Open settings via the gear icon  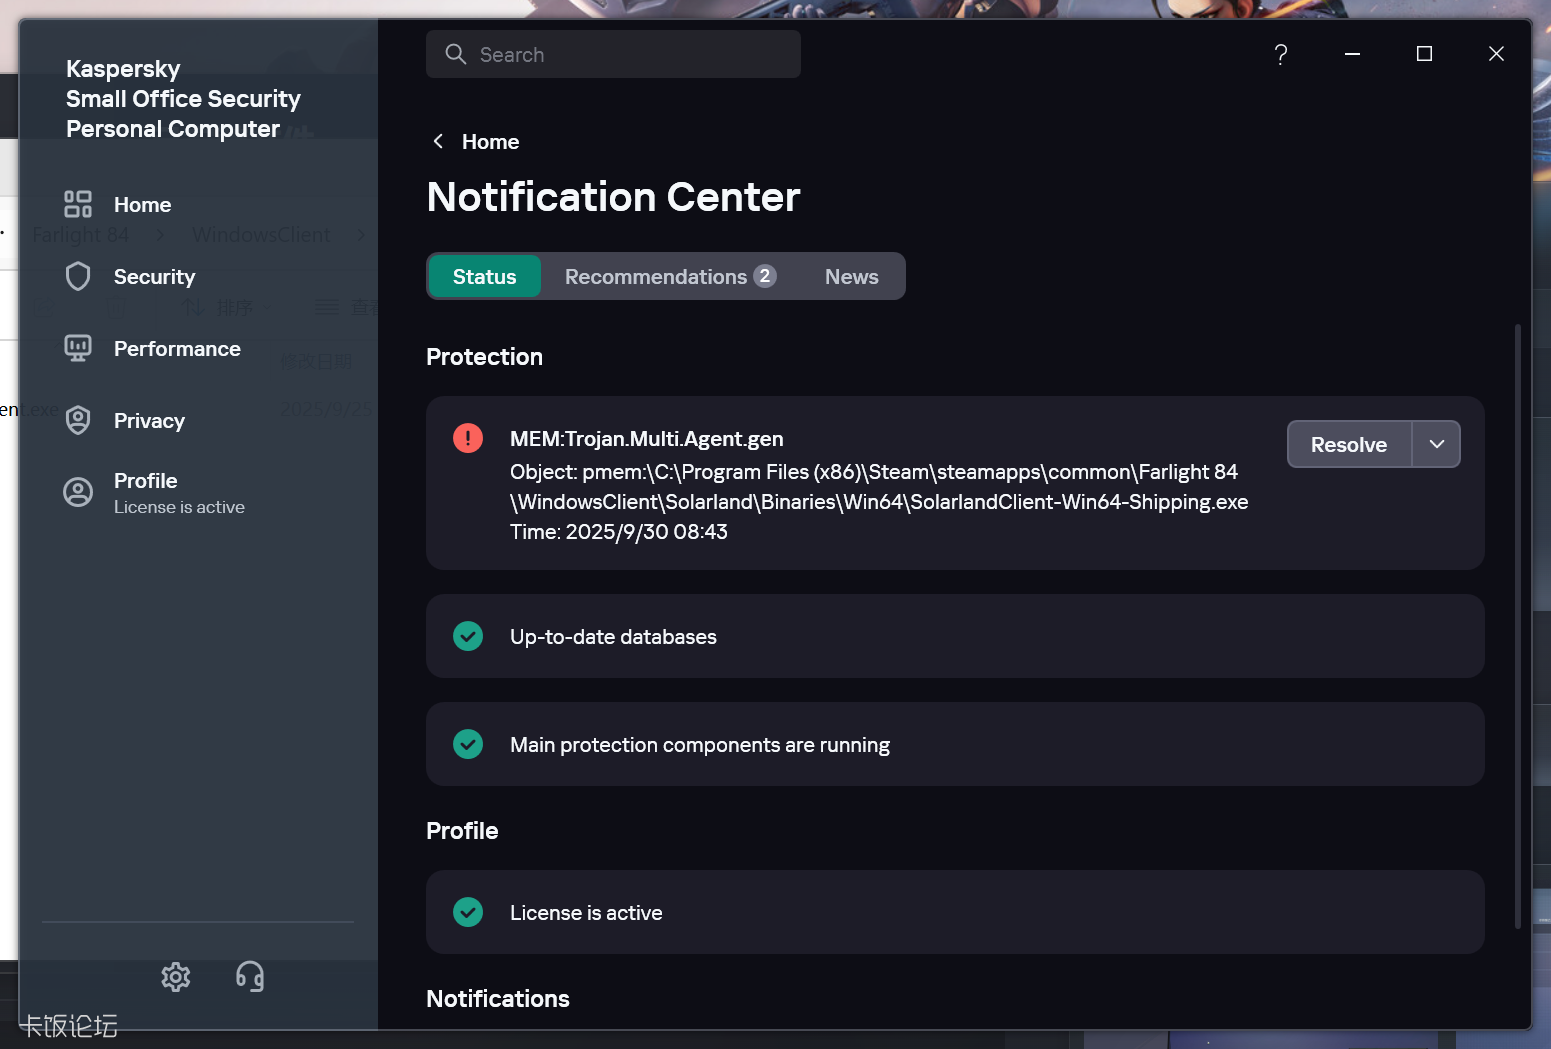(176, 977)
